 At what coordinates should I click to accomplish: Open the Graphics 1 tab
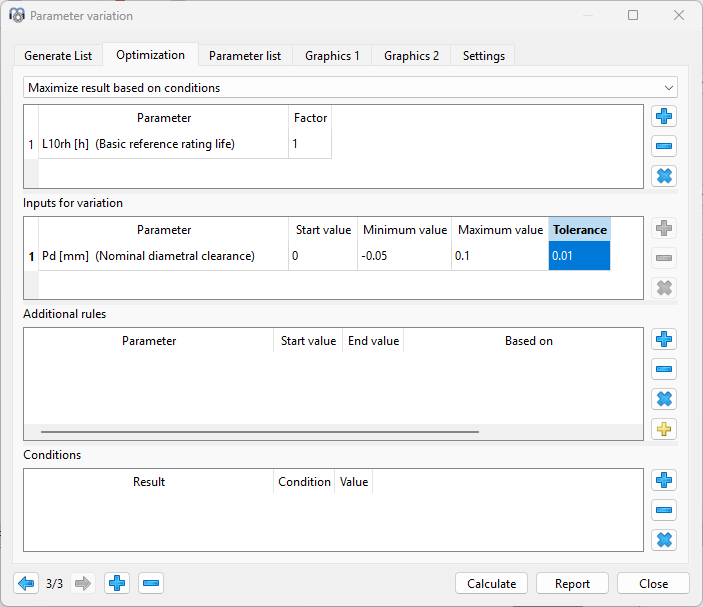pos(332,56)
